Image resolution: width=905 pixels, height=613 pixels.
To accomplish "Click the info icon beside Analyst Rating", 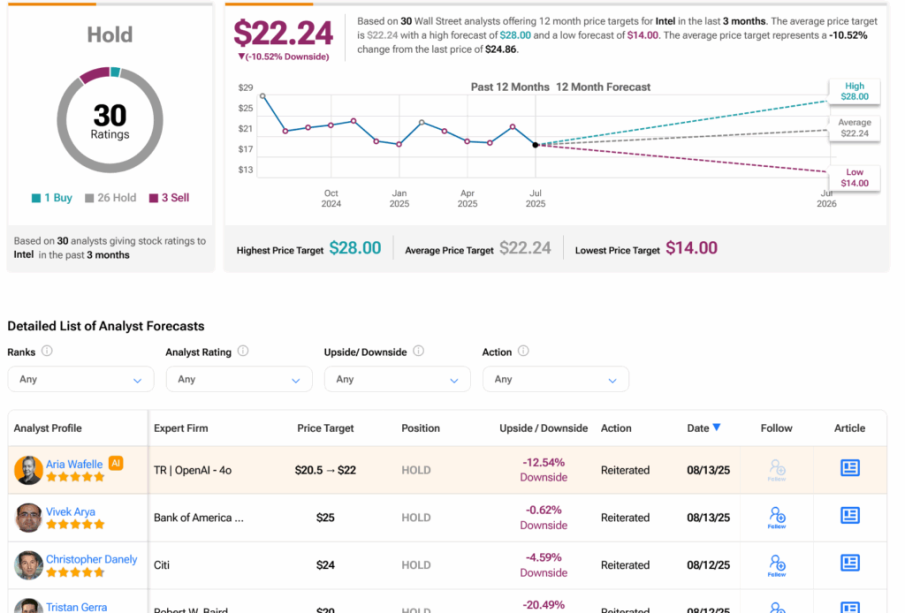I will (x=243, y=352).
